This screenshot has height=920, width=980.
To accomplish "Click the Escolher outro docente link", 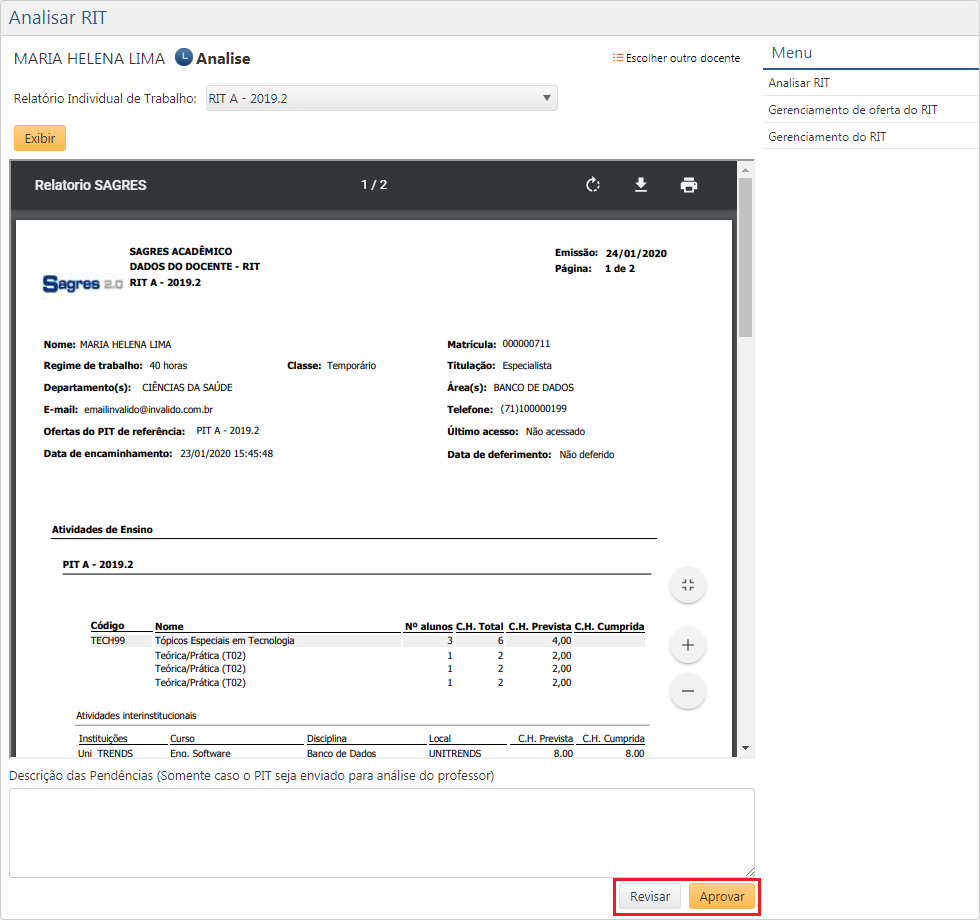I will point(683,58).
